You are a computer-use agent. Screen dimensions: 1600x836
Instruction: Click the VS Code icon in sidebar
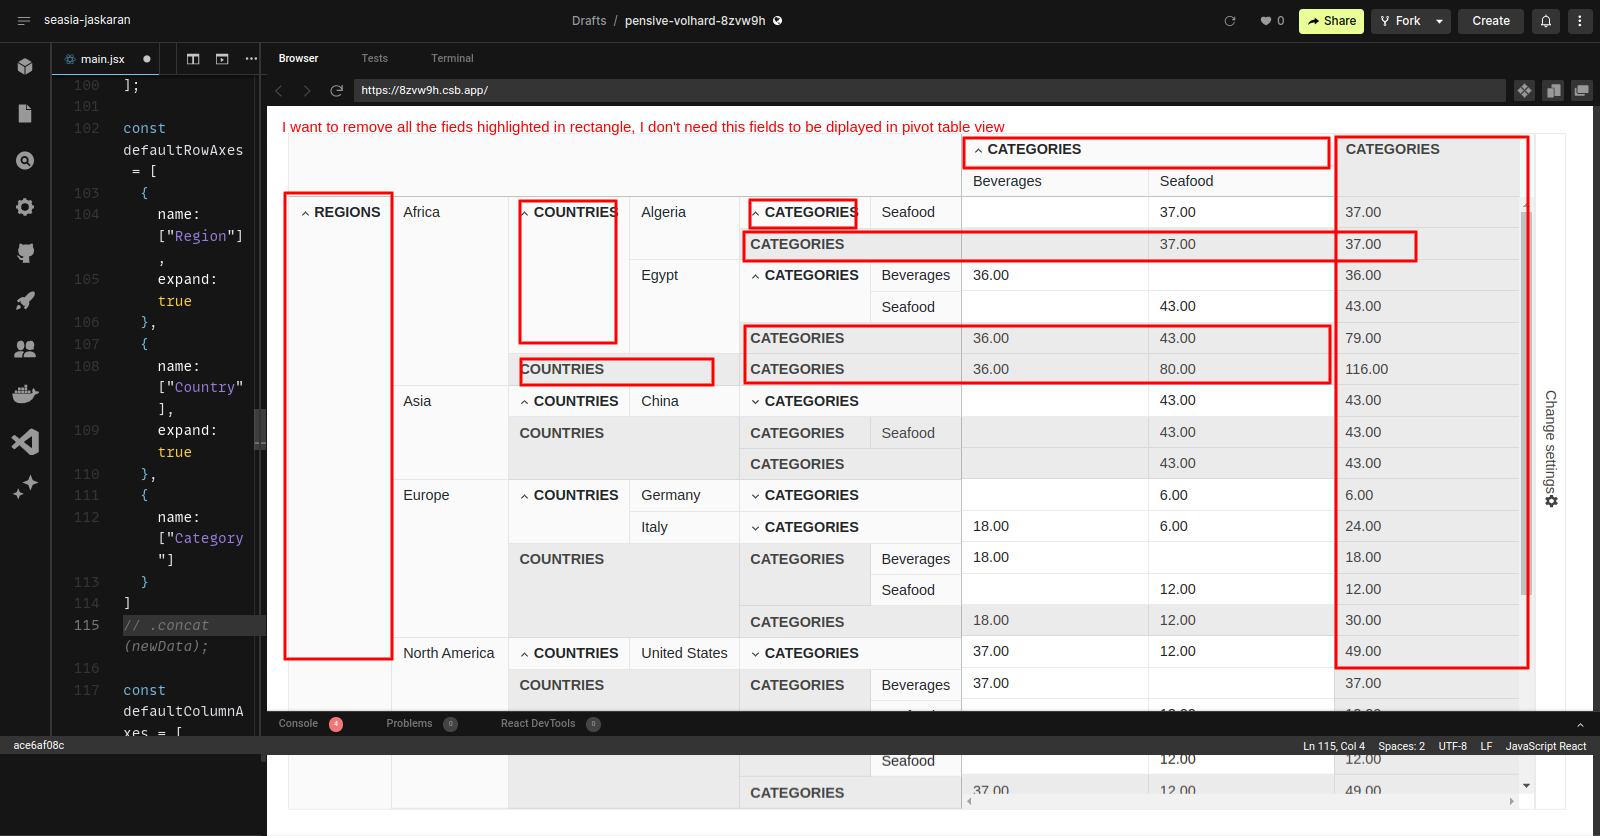(x=25, y=441)
